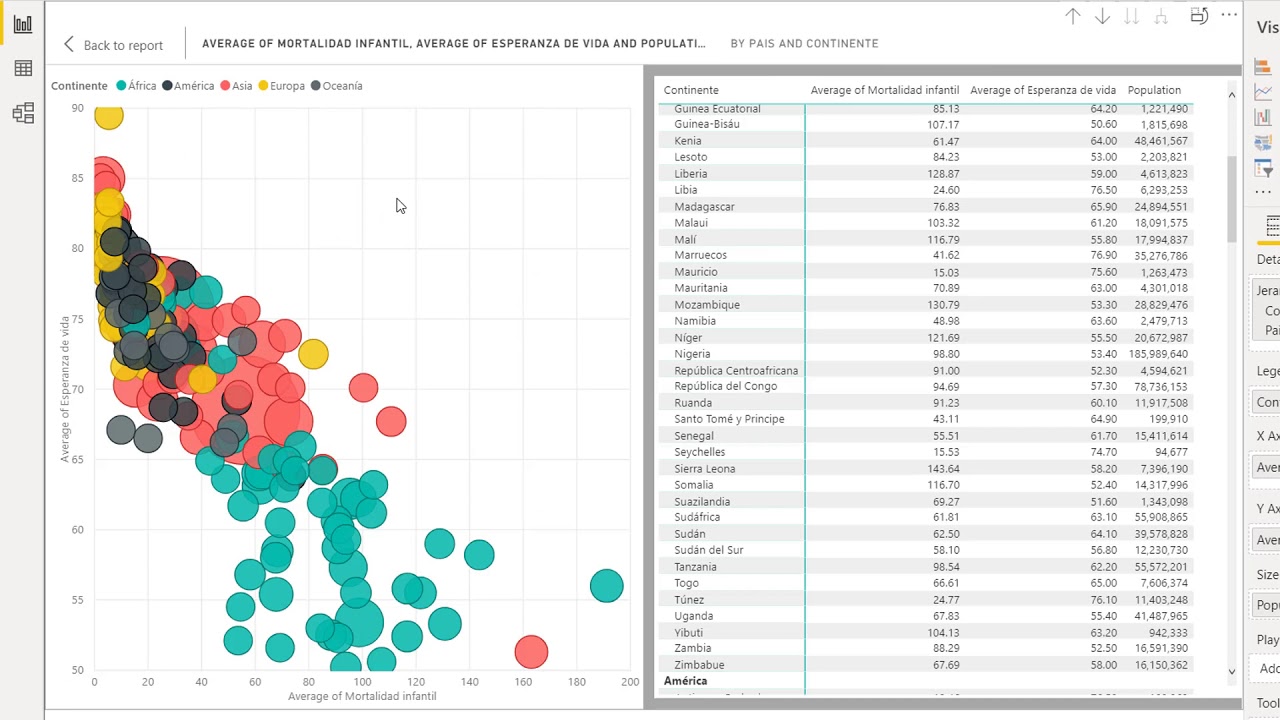The width and height of the screenshot is (1280, 720).
Task: Select stacked bar chart visualization icon
Action: 1262,67
